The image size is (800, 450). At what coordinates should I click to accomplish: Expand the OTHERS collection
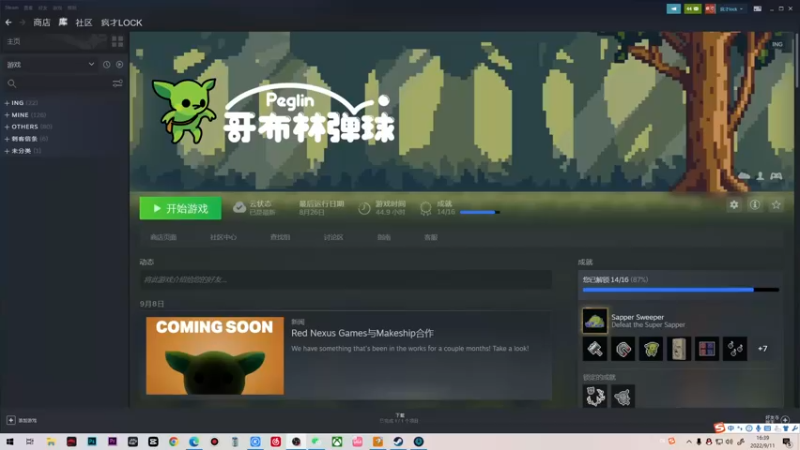pos(7,127)
